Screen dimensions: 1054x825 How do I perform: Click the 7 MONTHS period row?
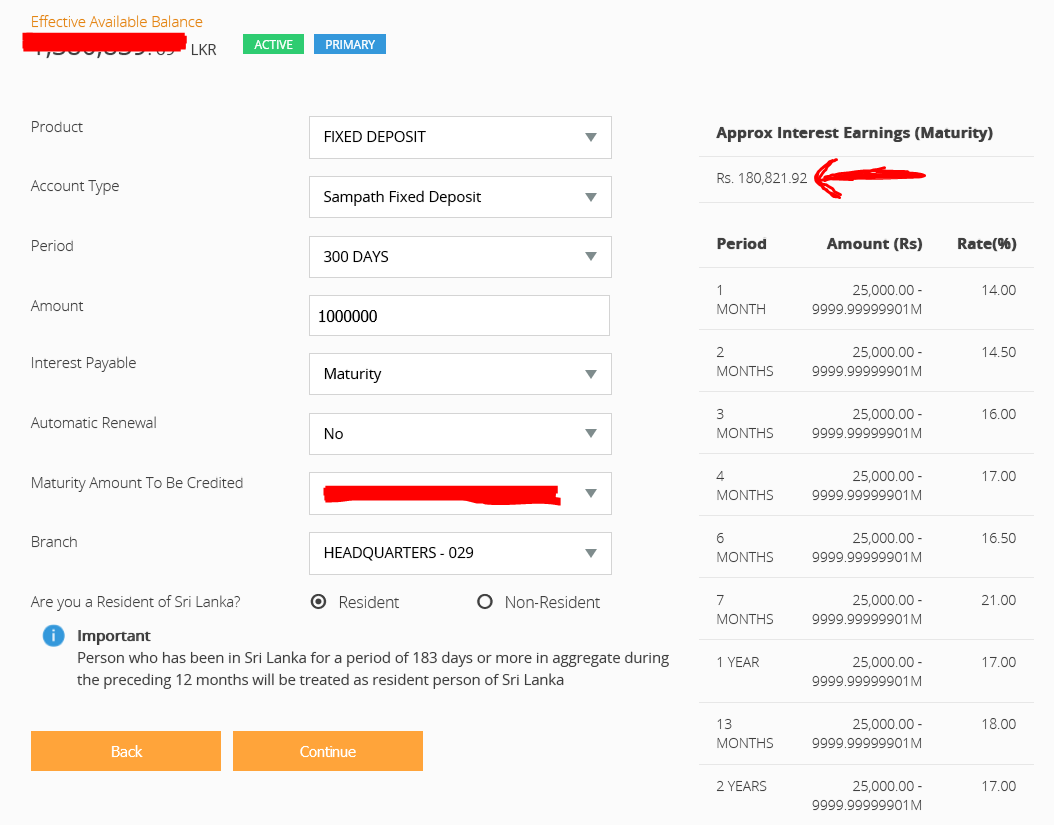click(866, 608)
